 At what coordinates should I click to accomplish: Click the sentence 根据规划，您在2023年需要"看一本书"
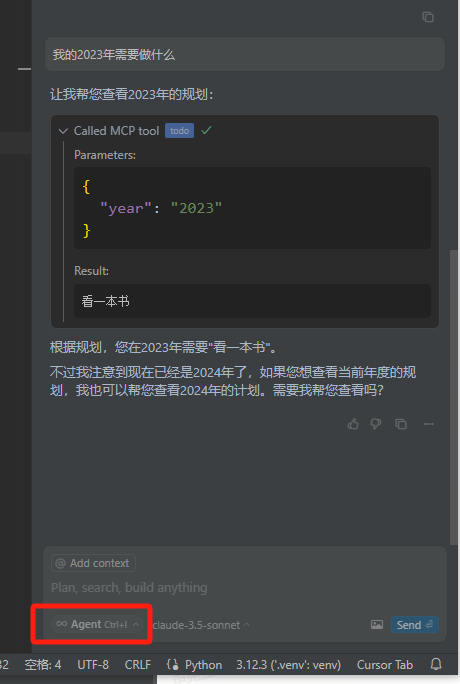[x=163, y=347]
